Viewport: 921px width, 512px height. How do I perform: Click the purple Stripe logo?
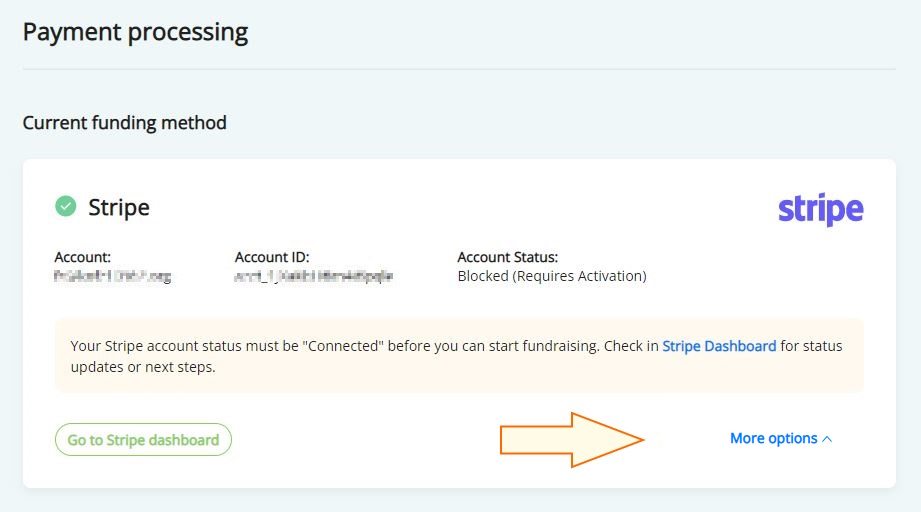(821, 209)
